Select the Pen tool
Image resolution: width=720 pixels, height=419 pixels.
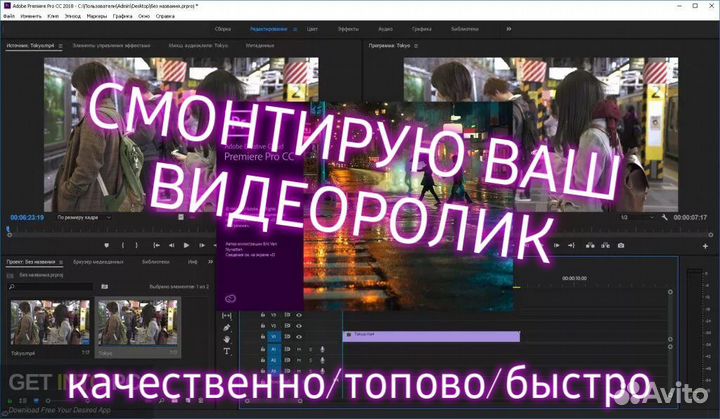coord(227,328)
